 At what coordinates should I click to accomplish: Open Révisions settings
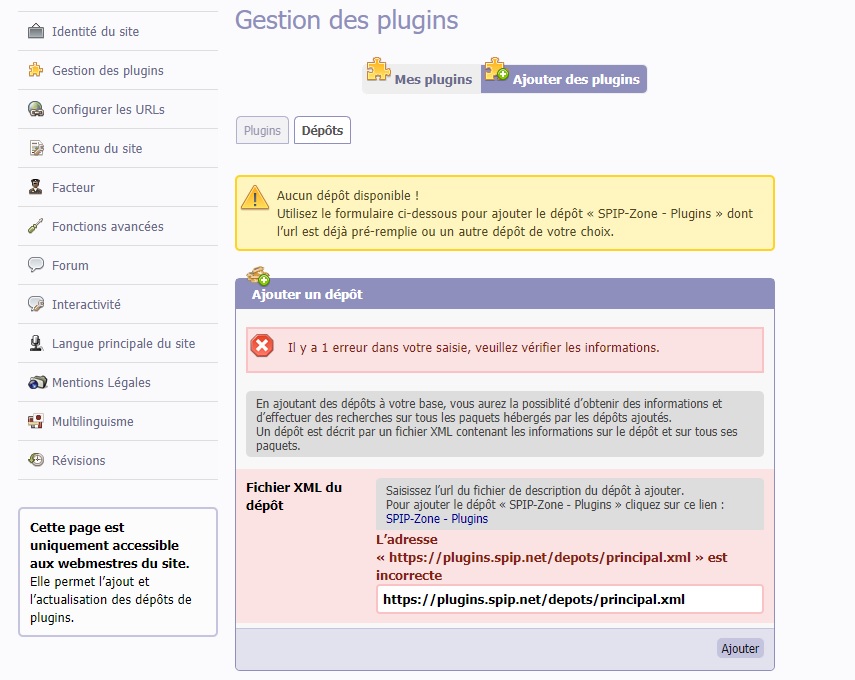point(118,460)
